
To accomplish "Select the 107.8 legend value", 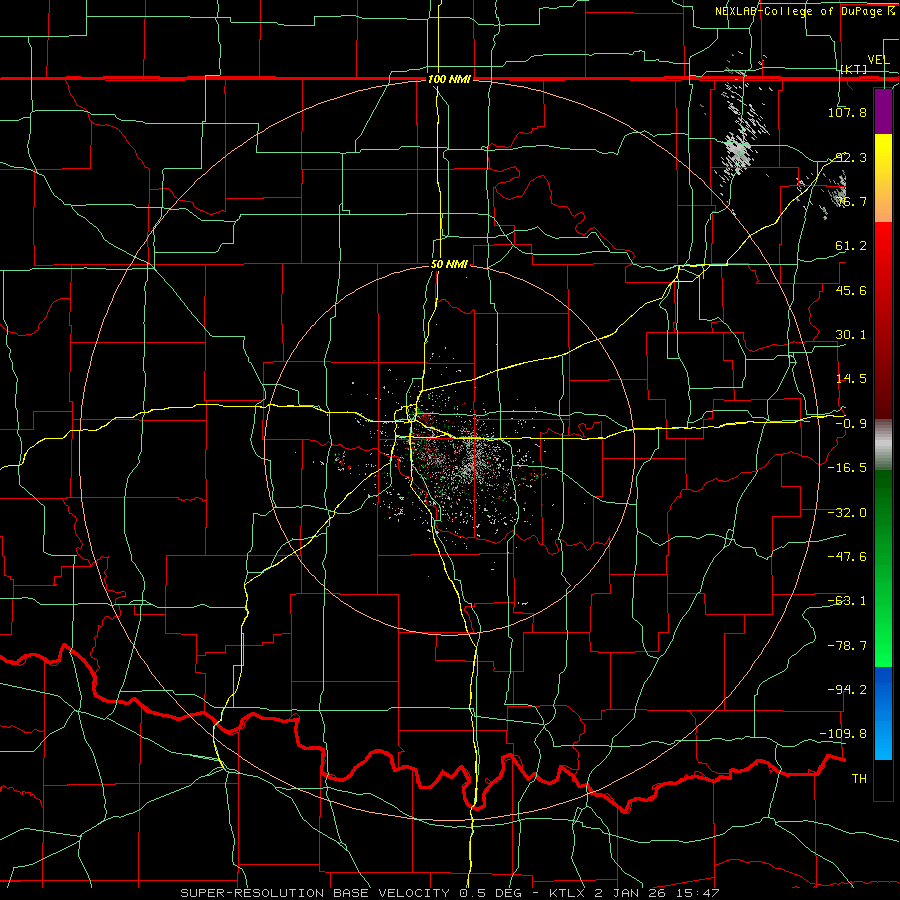I will pyautogui.click(x=847, y=112).
